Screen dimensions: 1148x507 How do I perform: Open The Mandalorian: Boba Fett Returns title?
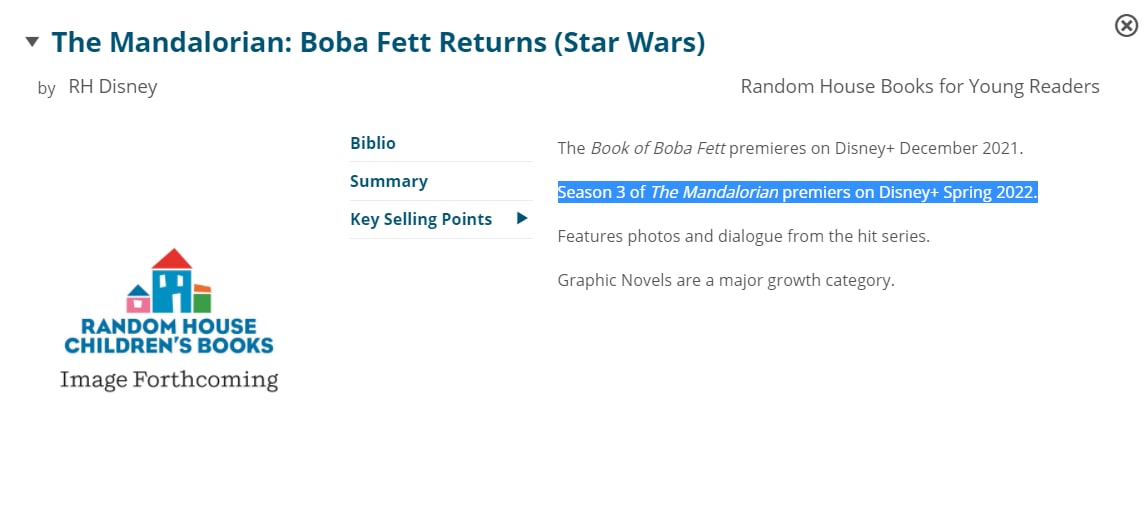coord(378,42)
